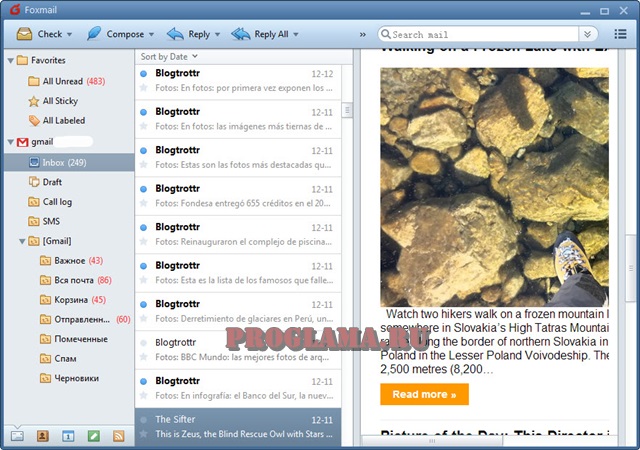This screenshot has height=450, width=640.
Task: Click the Draft folder icon
Action: coord(34,182)
